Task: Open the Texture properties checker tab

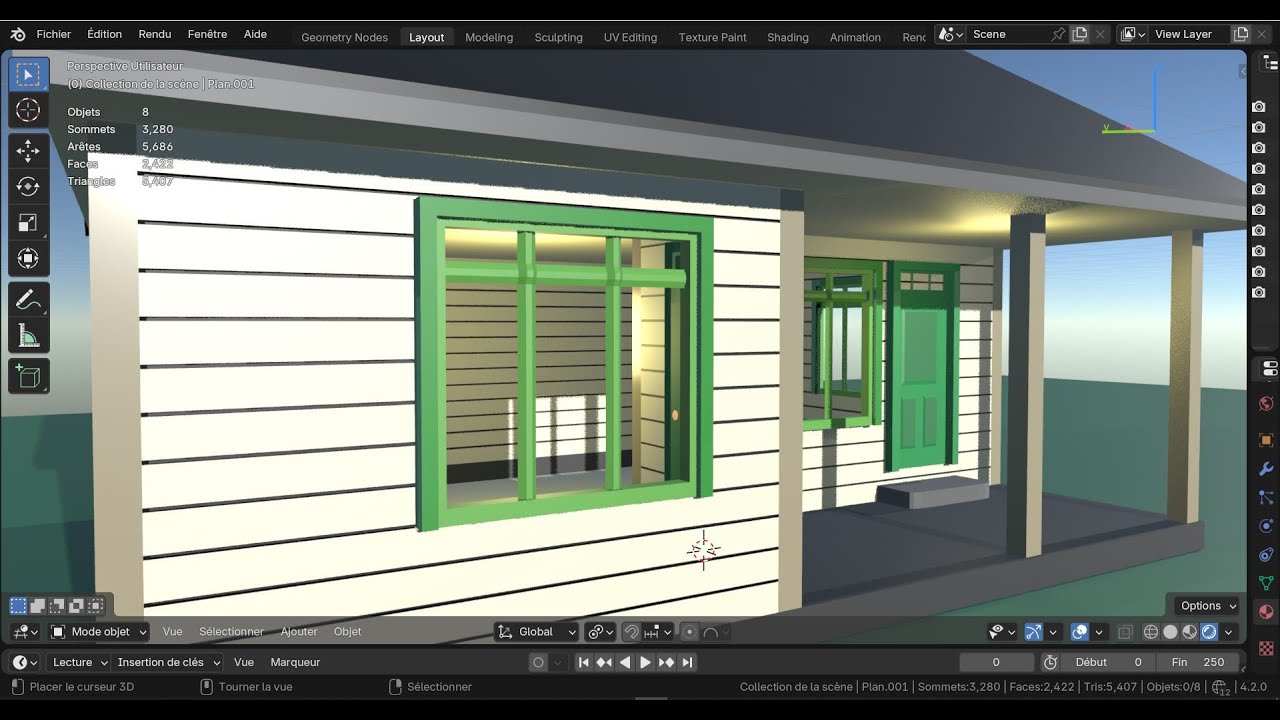Action: [x=1266, y=648]
